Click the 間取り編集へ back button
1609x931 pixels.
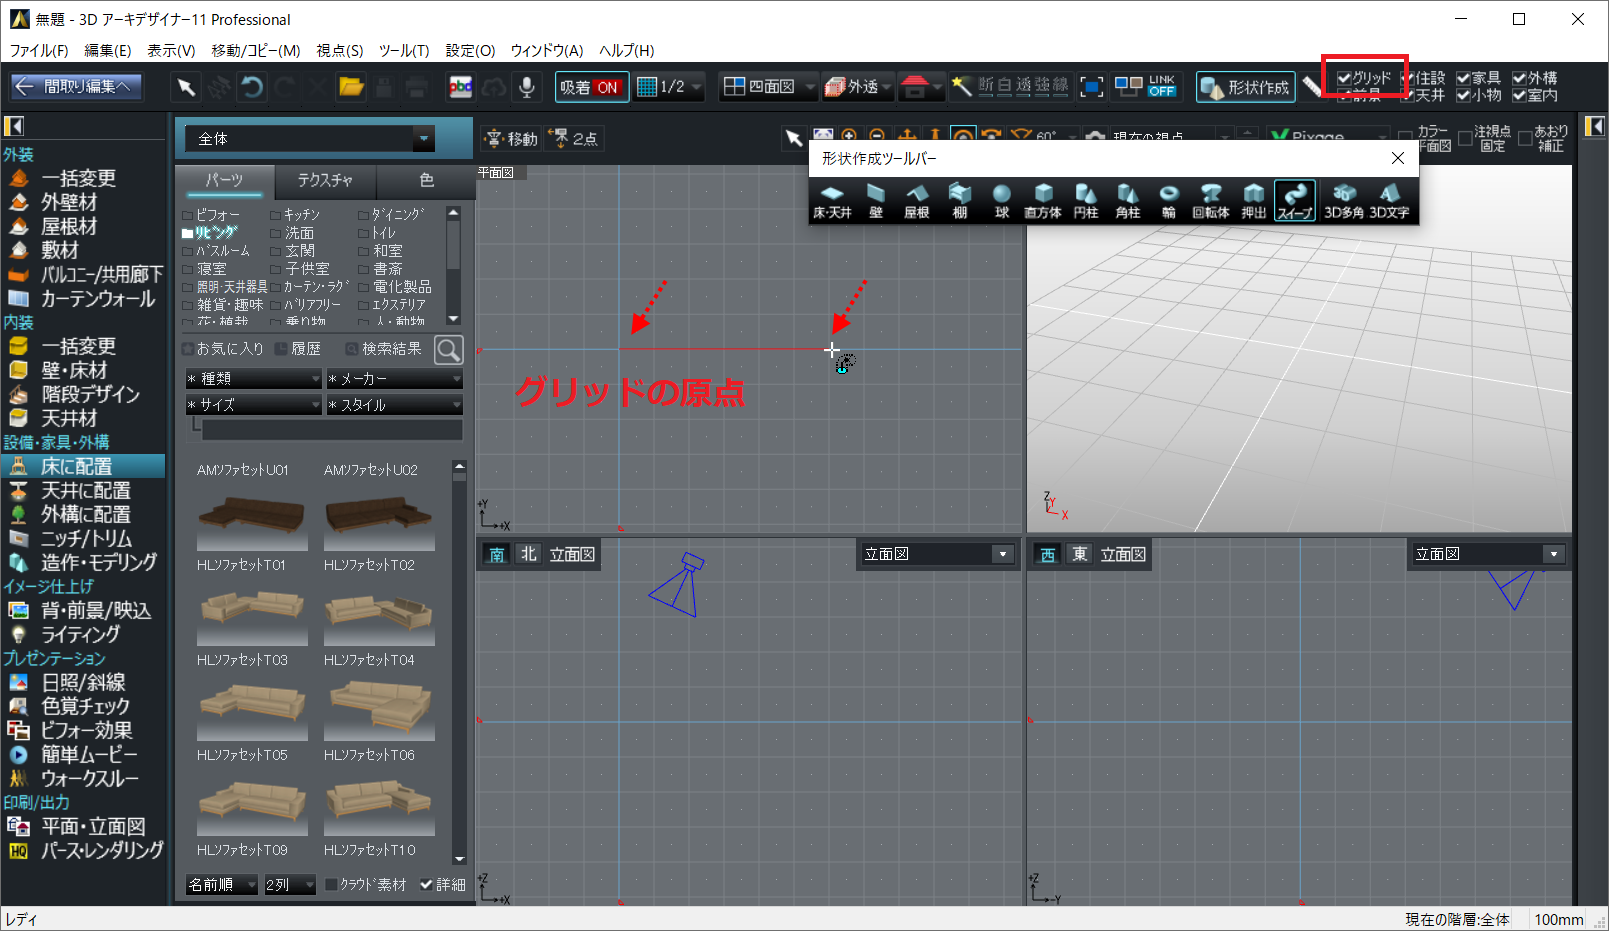(x=76, y=87)
